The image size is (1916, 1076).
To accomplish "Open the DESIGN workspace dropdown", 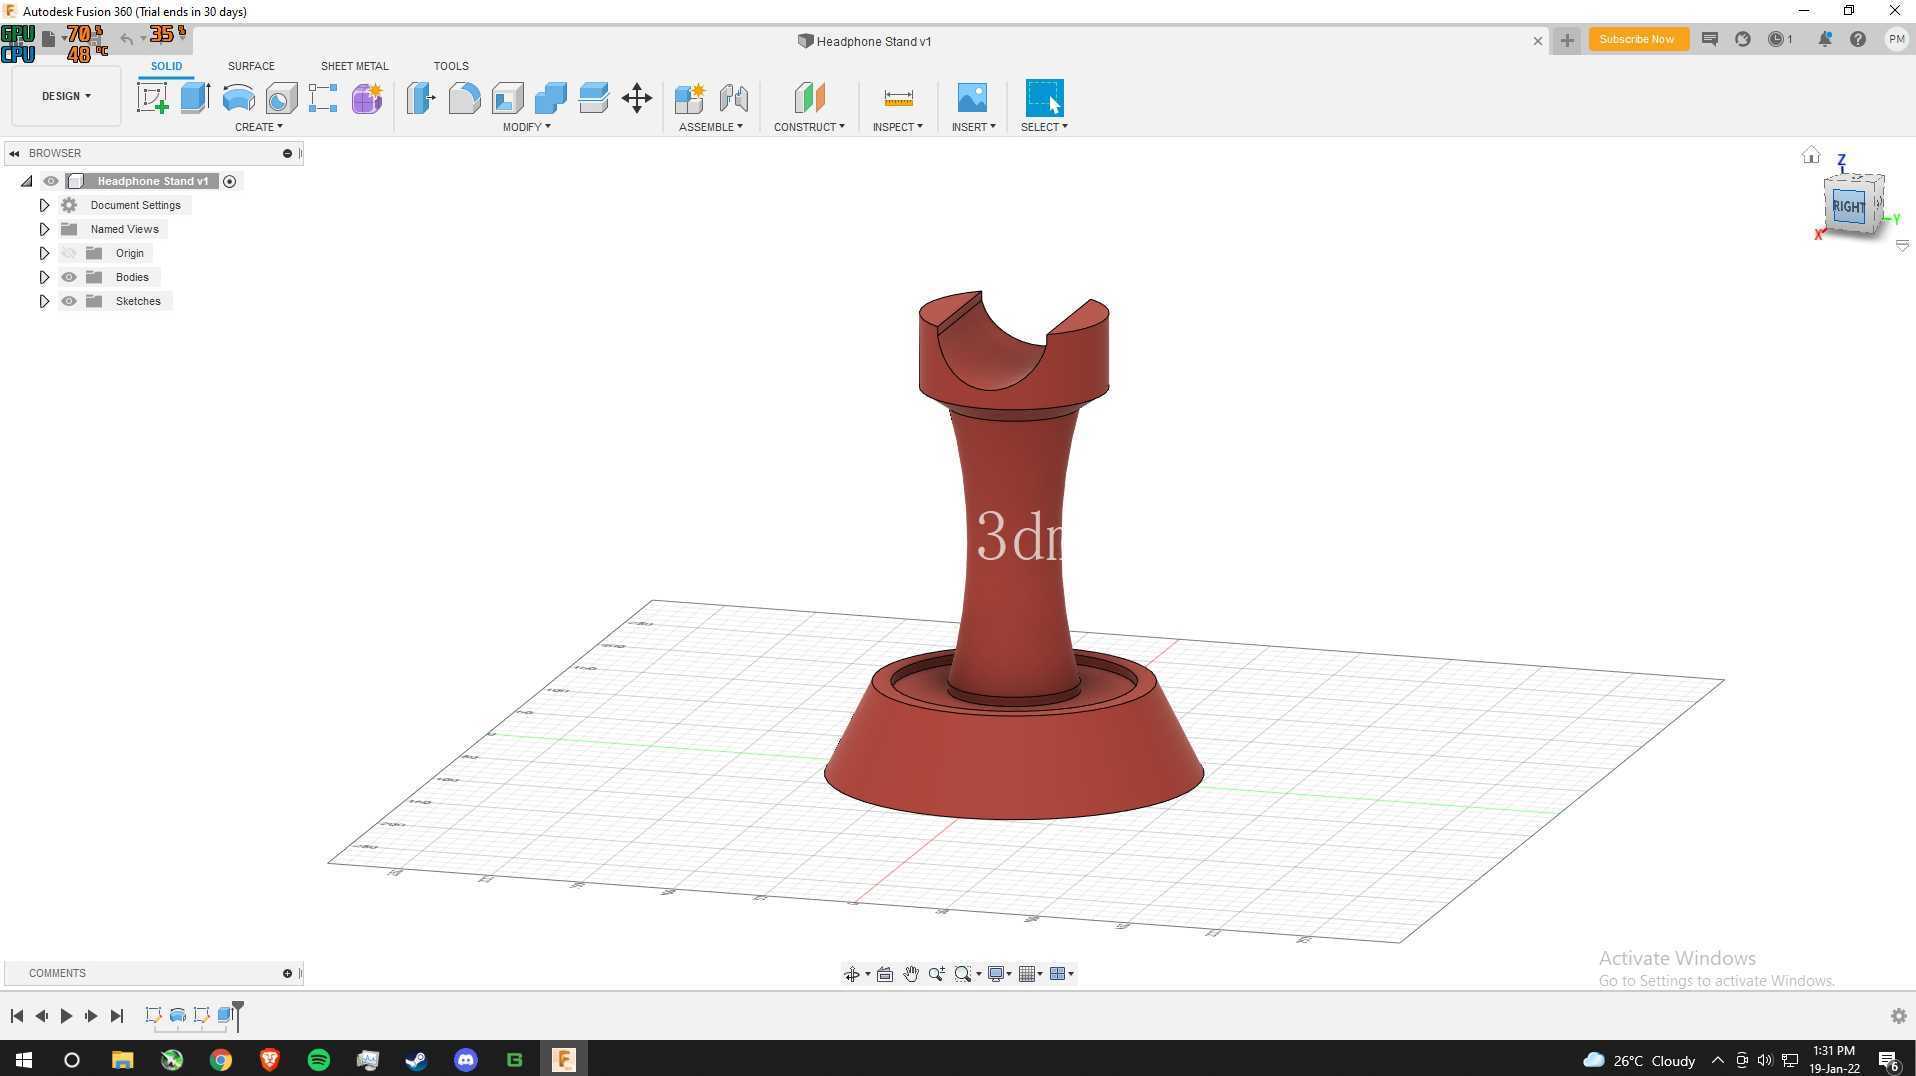I will click(x=66, y=96).
